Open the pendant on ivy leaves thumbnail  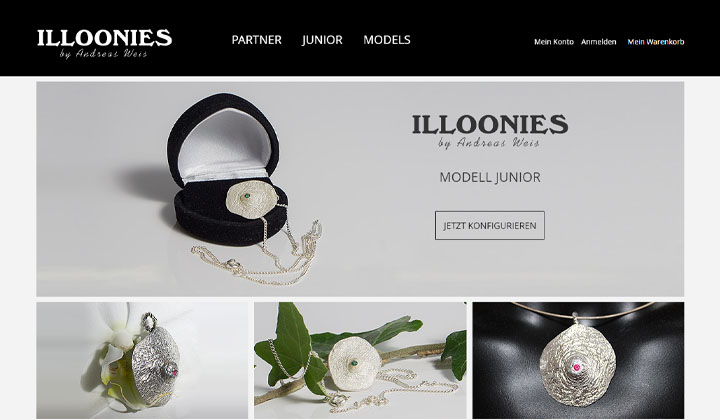coord(360,360)
